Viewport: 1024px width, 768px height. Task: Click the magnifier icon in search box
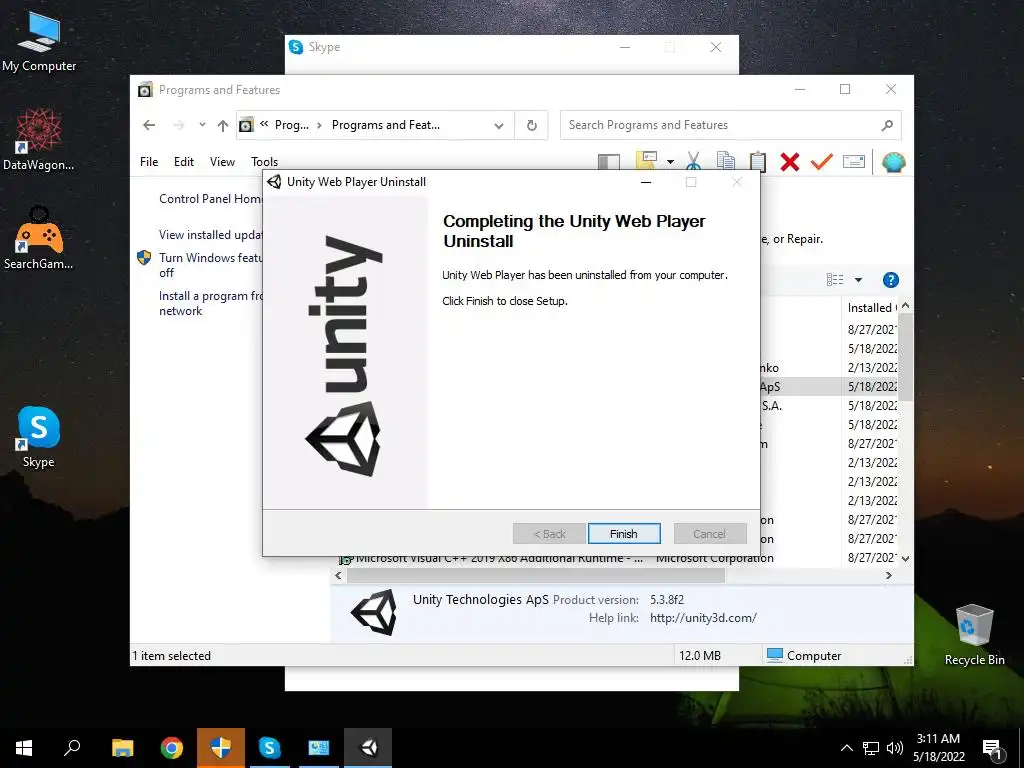[x=887, y=125]
